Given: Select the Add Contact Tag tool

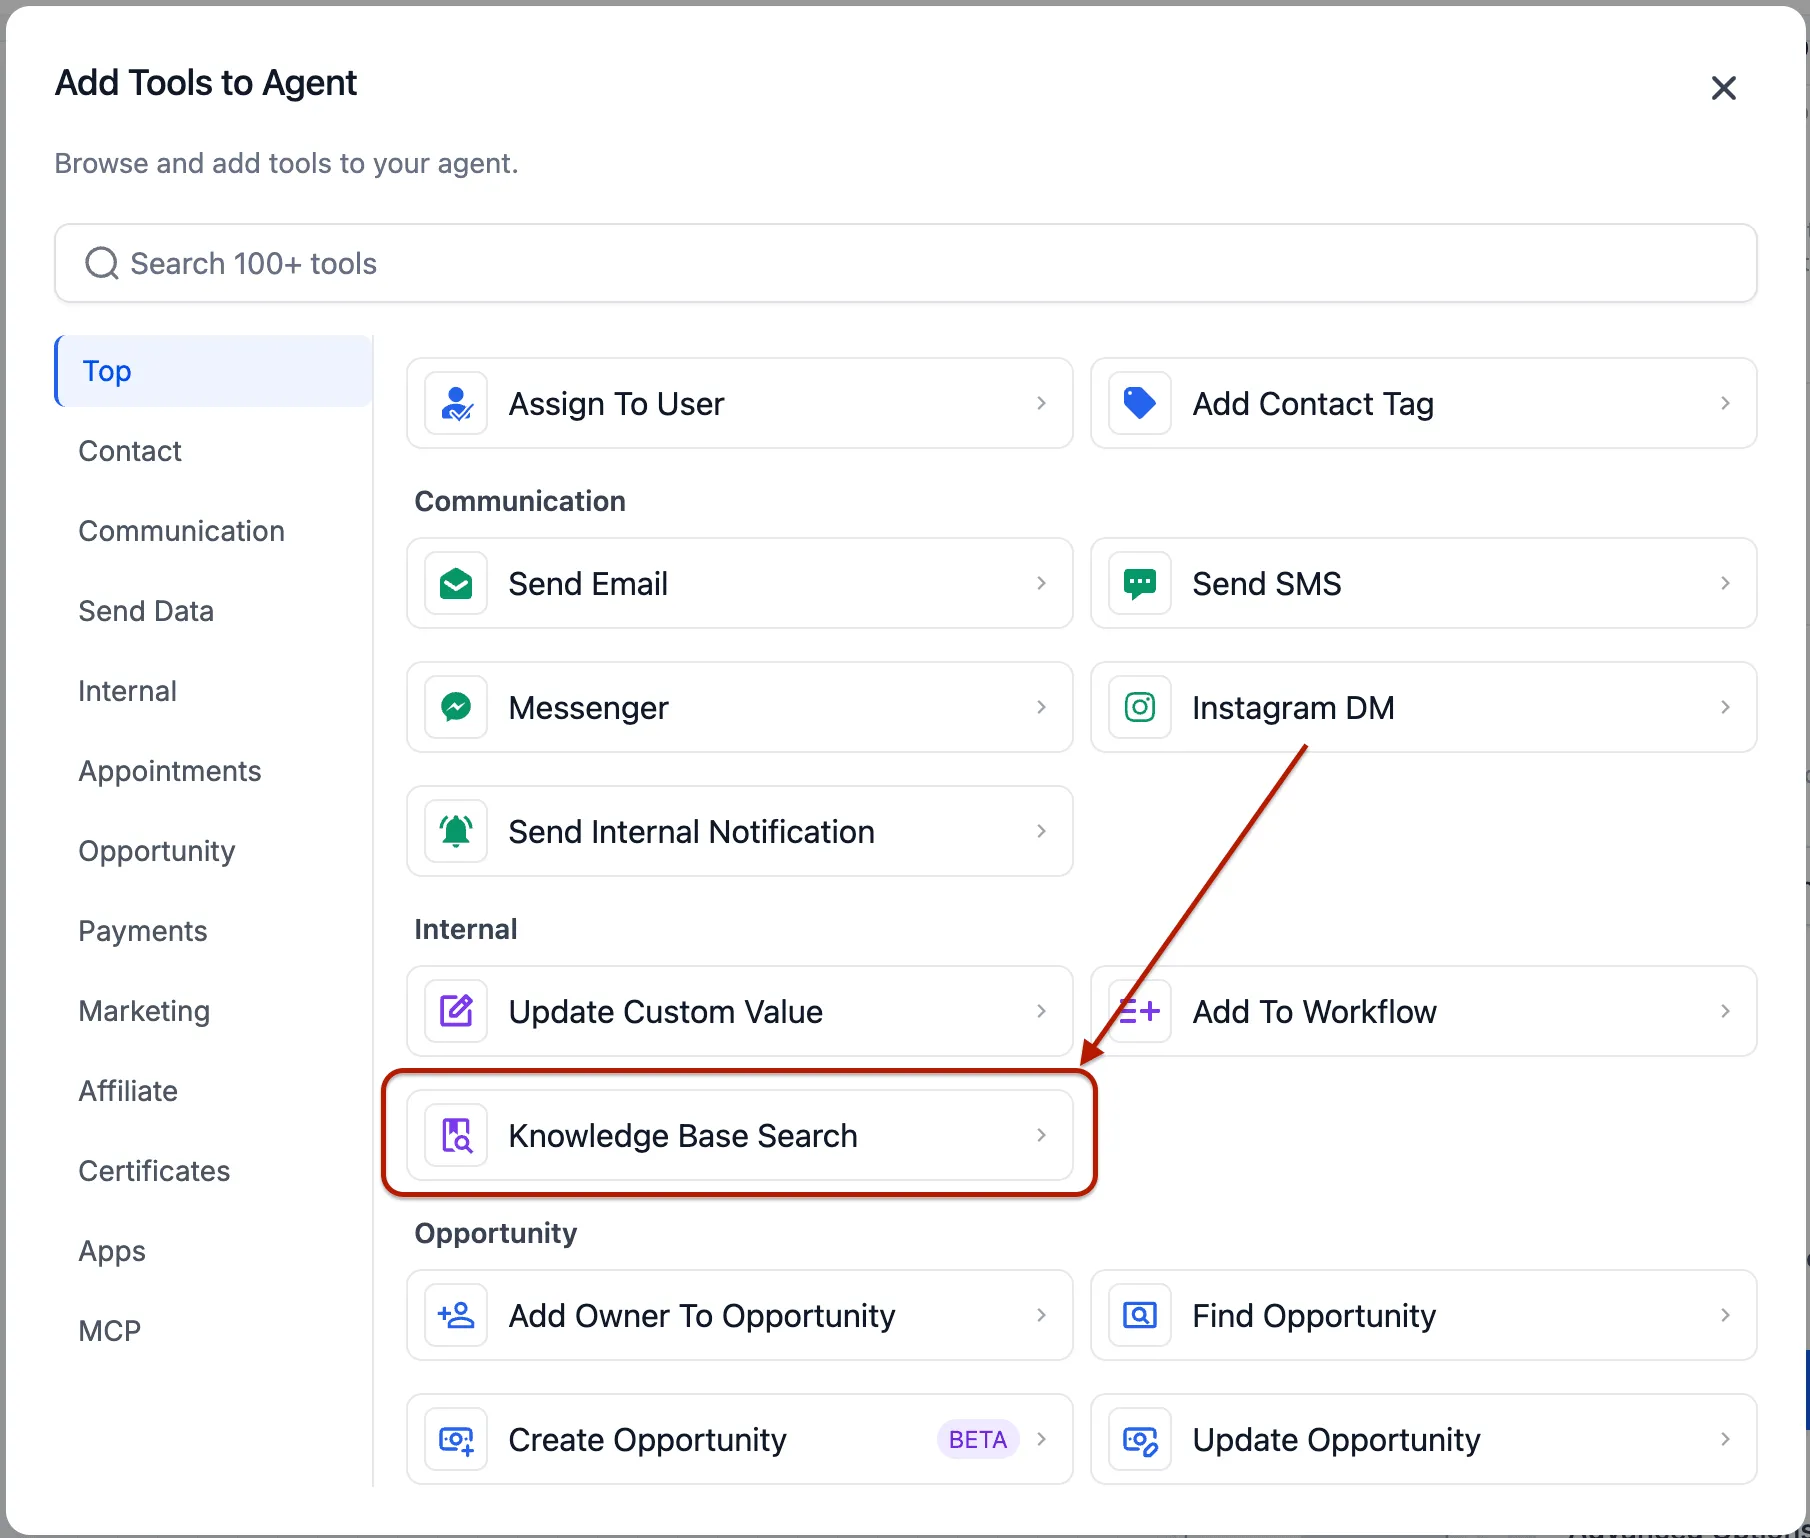Looking at the screenshot, I should point(1424,403).
